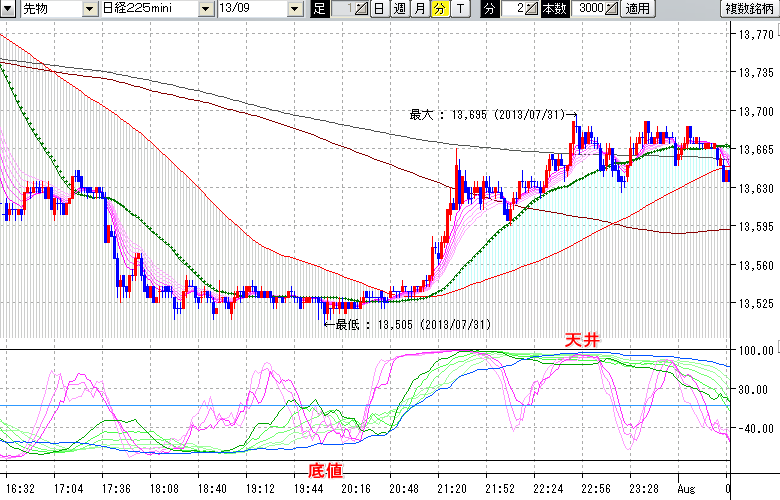Click the spinner icon beside minute interval 2
Image resolution: width=780 pixels, height=500 pixels.
(532, 9)
